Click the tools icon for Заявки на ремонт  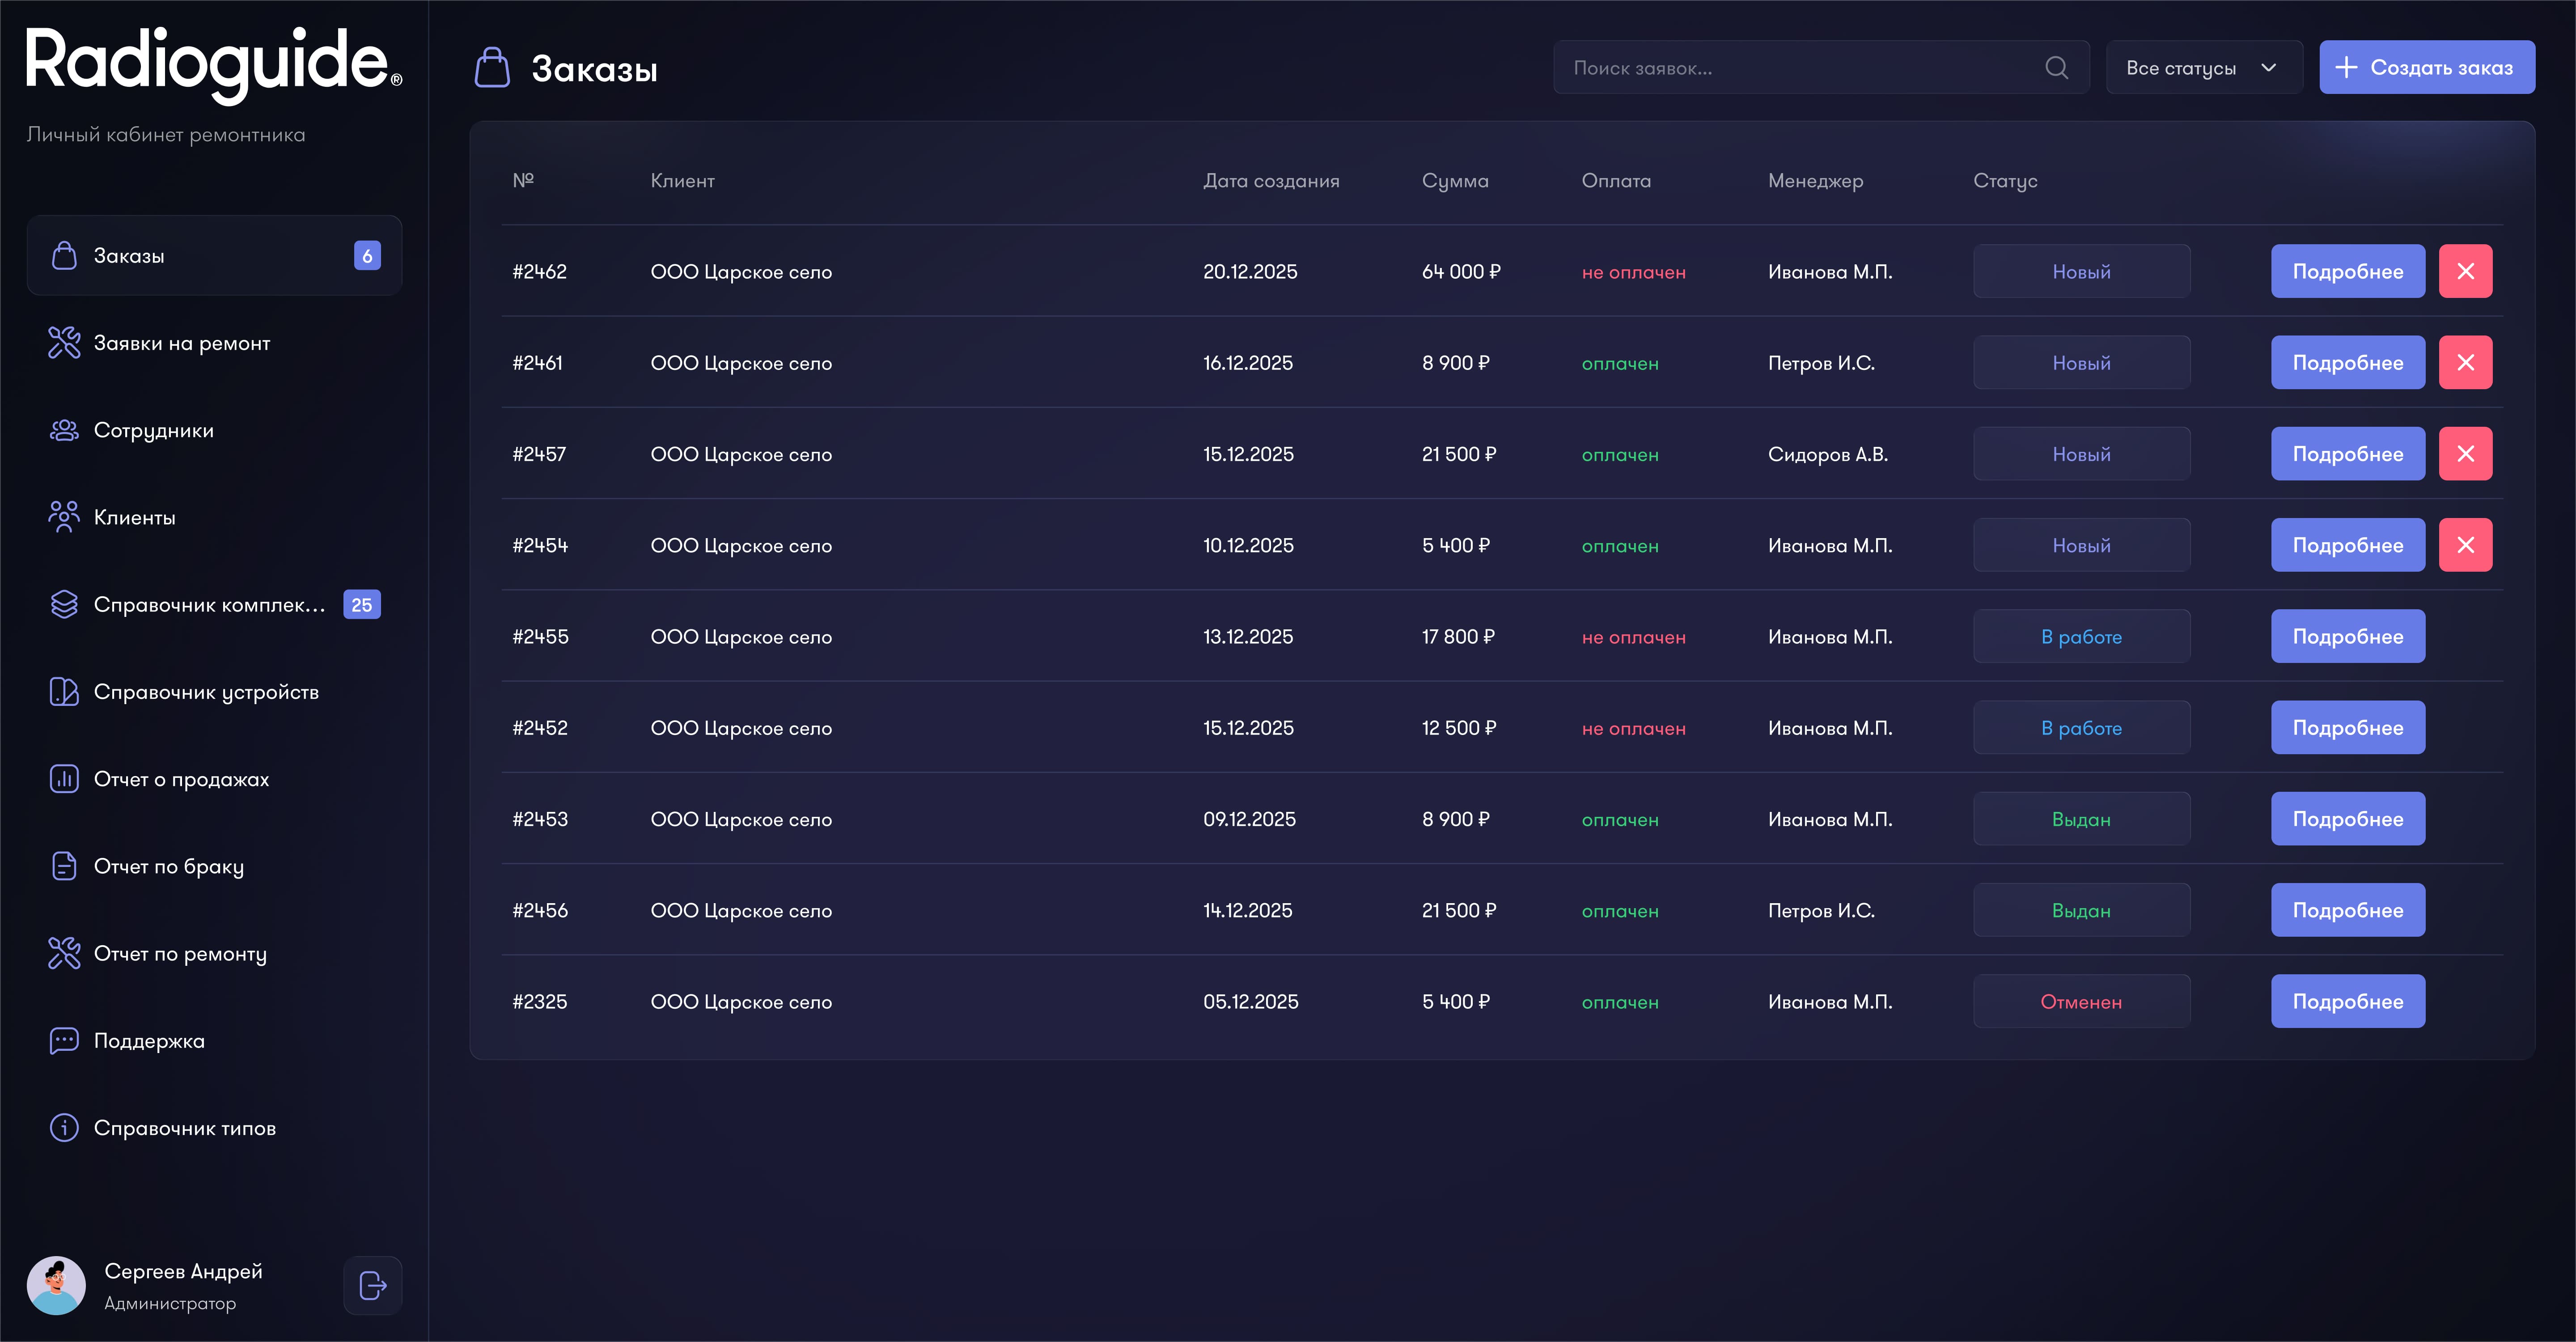[x=64, y=342]
